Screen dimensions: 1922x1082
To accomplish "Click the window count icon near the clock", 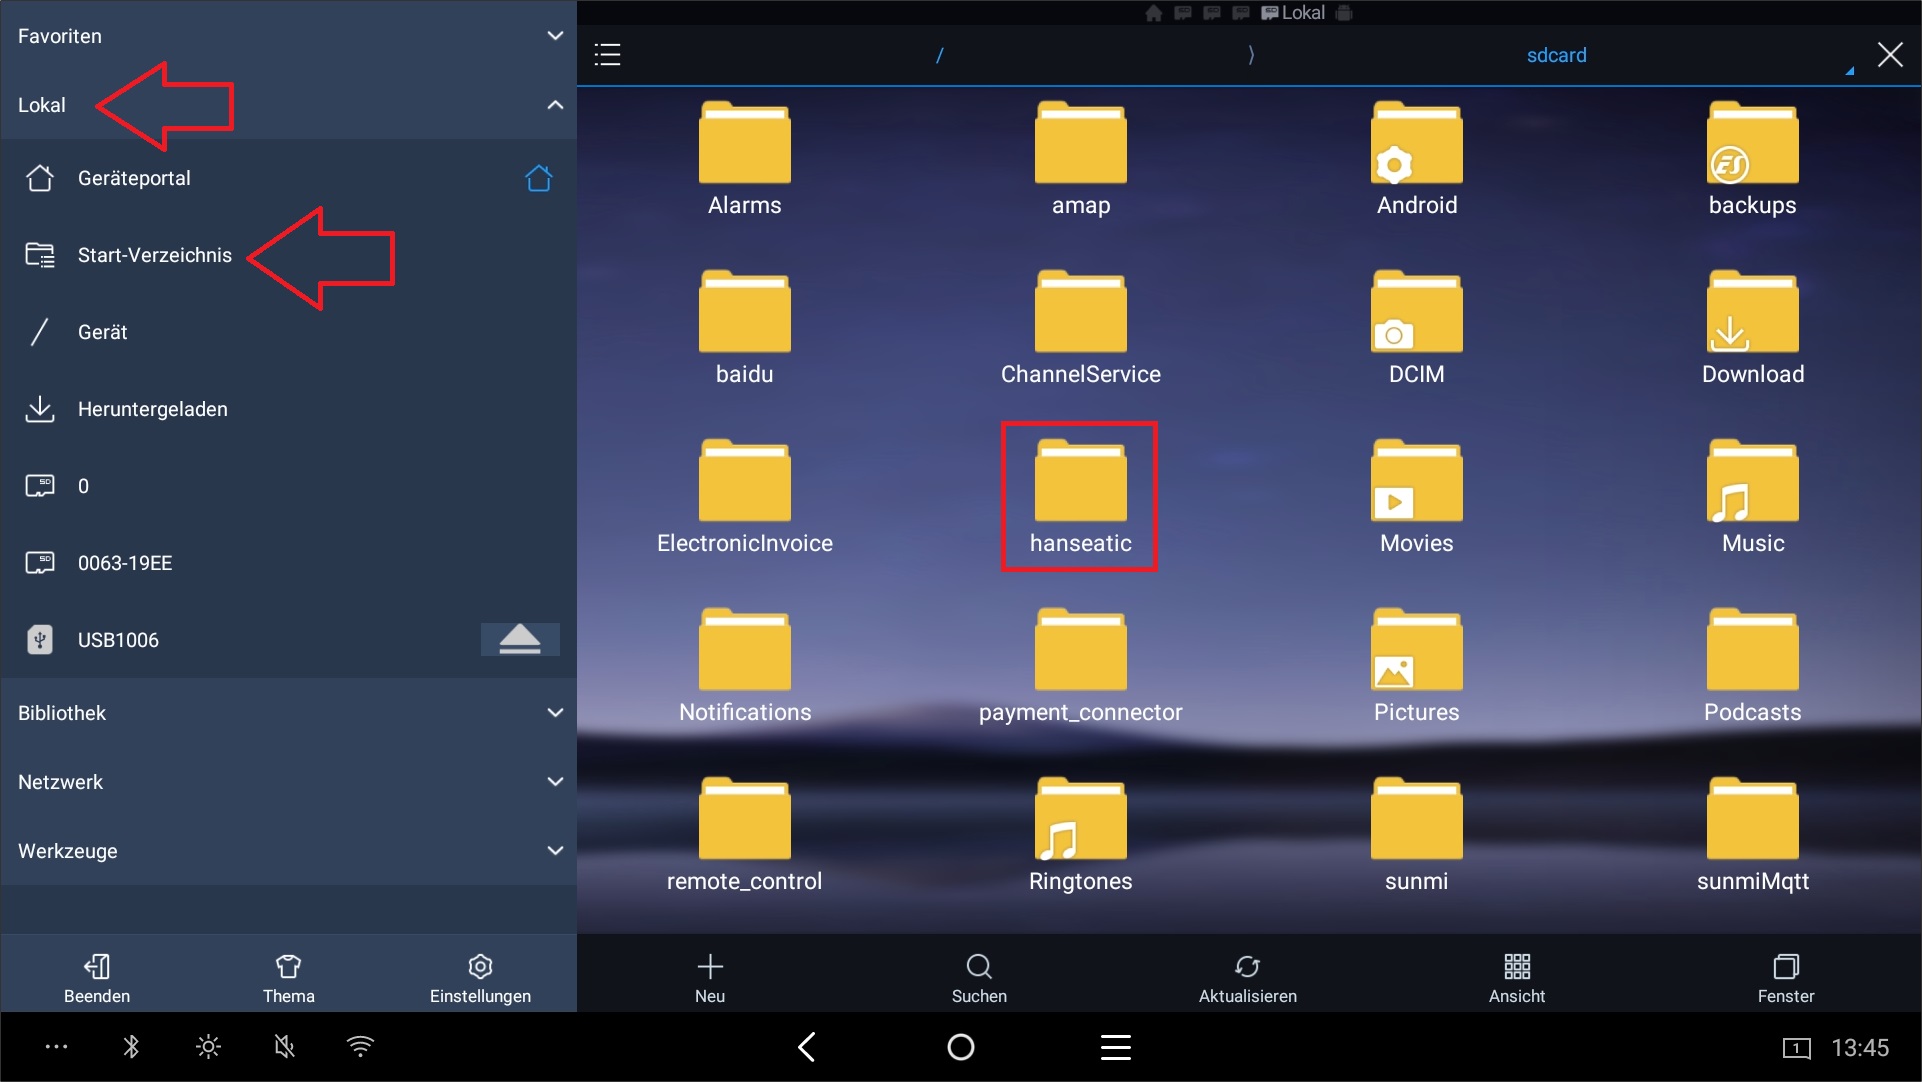I will click(1796, 1048).
